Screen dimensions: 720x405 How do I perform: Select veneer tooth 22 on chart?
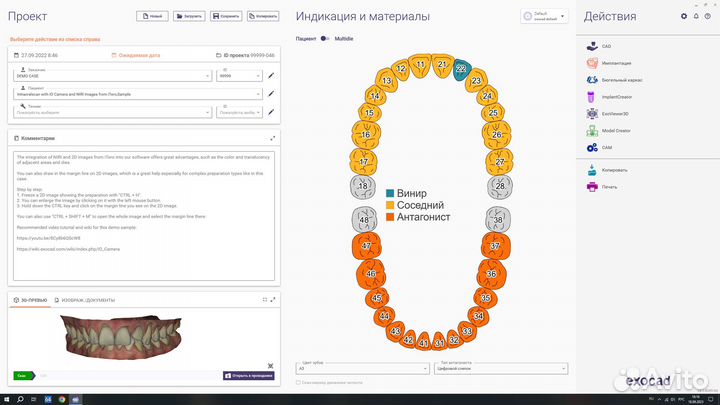[461, 69]
